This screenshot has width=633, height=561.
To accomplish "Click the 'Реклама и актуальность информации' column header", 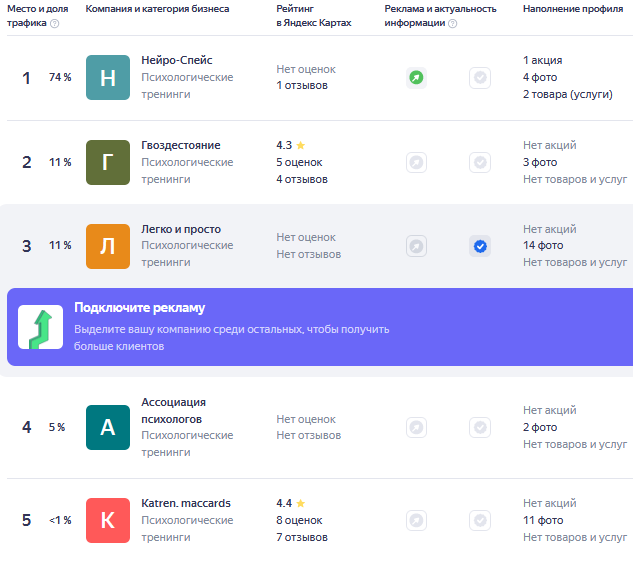I will click(x=440, y=16).
